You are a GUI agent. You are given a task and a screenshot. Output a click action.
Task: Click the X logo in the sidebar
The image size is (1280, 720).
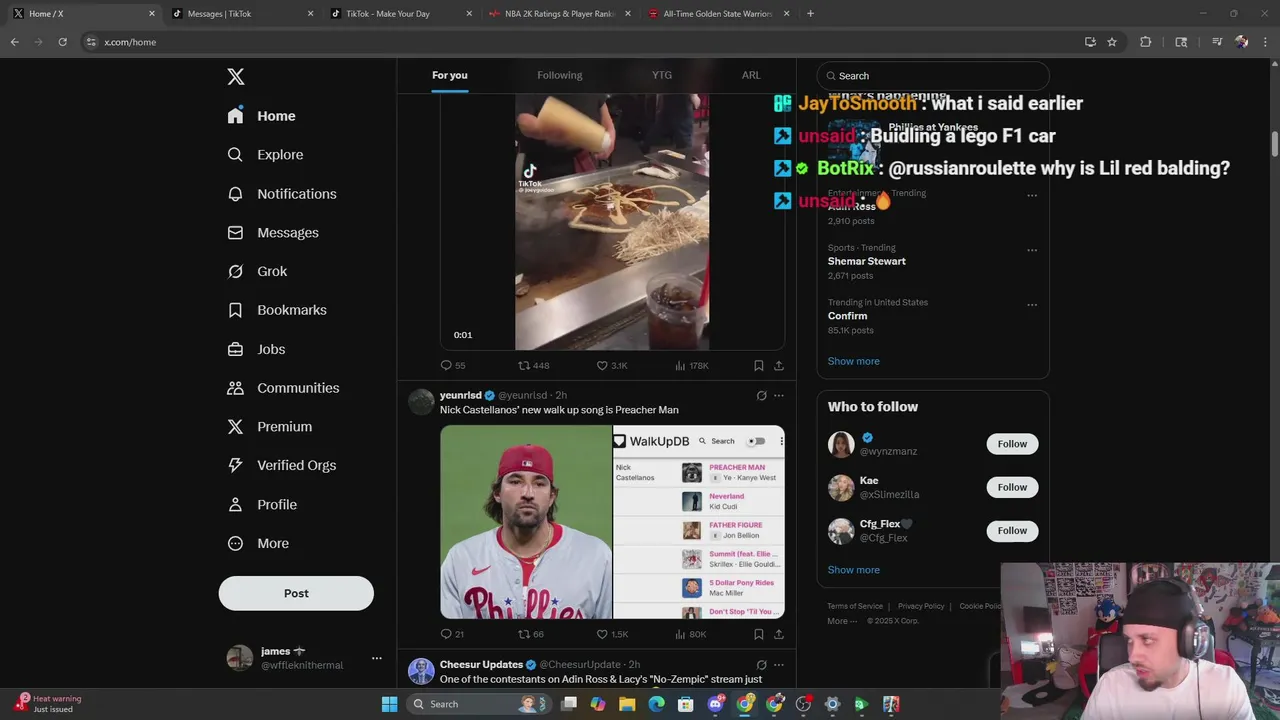[x=236, y=77]
